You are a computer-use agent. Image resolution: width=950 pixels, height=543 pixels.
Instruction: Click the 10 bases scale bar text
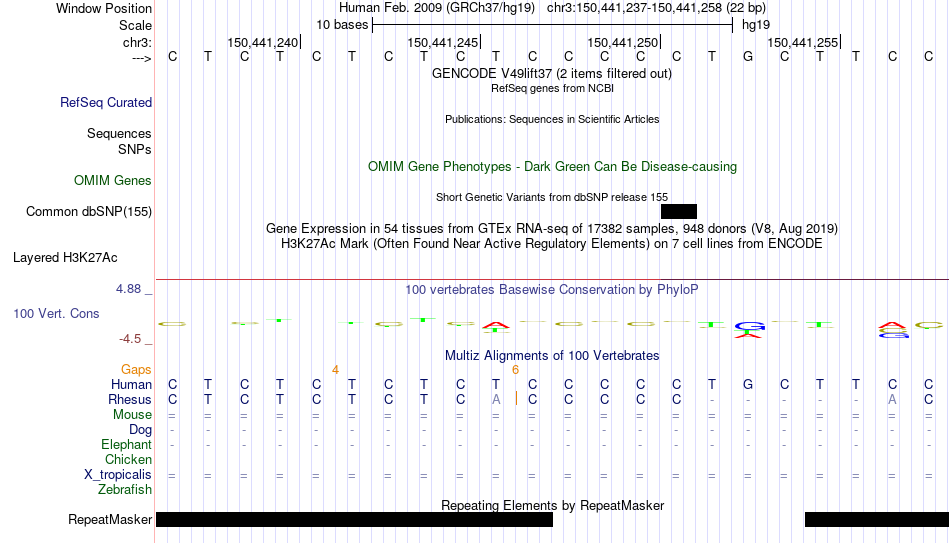[342, 25]
